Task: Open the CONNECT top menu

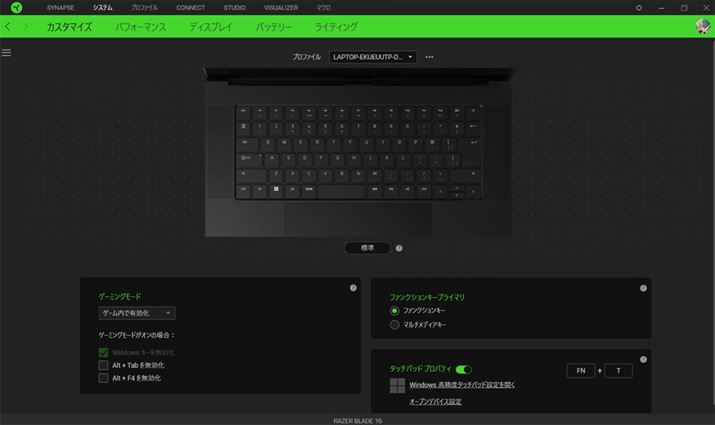Action: (x=191, y=8)
